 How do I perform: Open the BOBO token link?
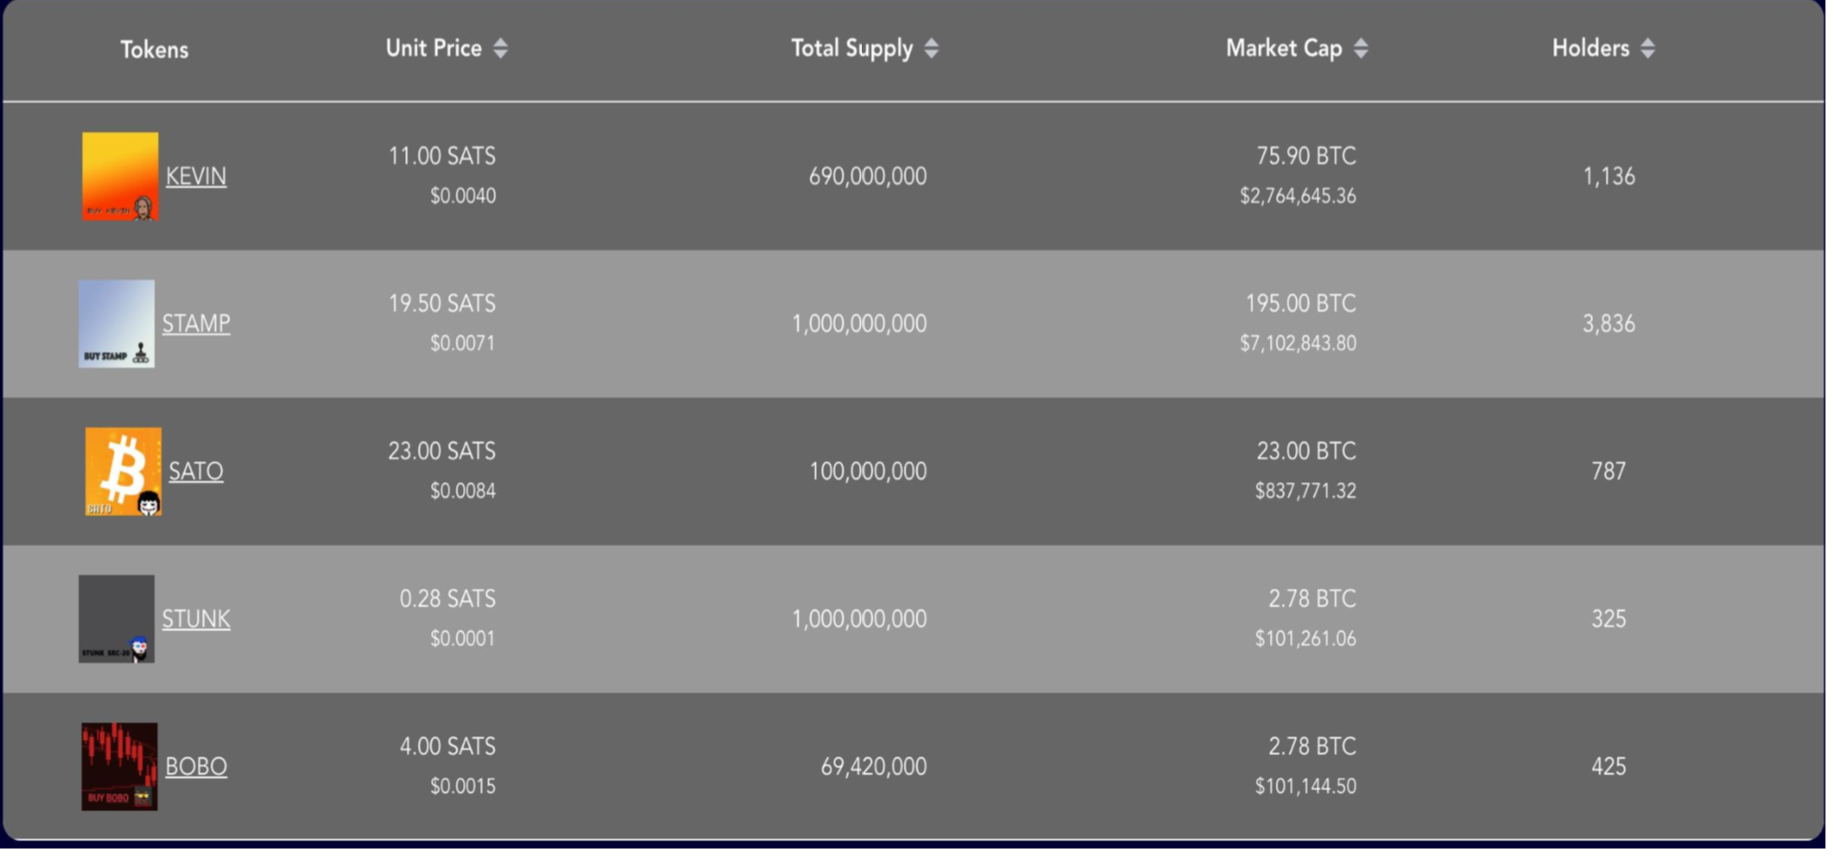point(196,767)
